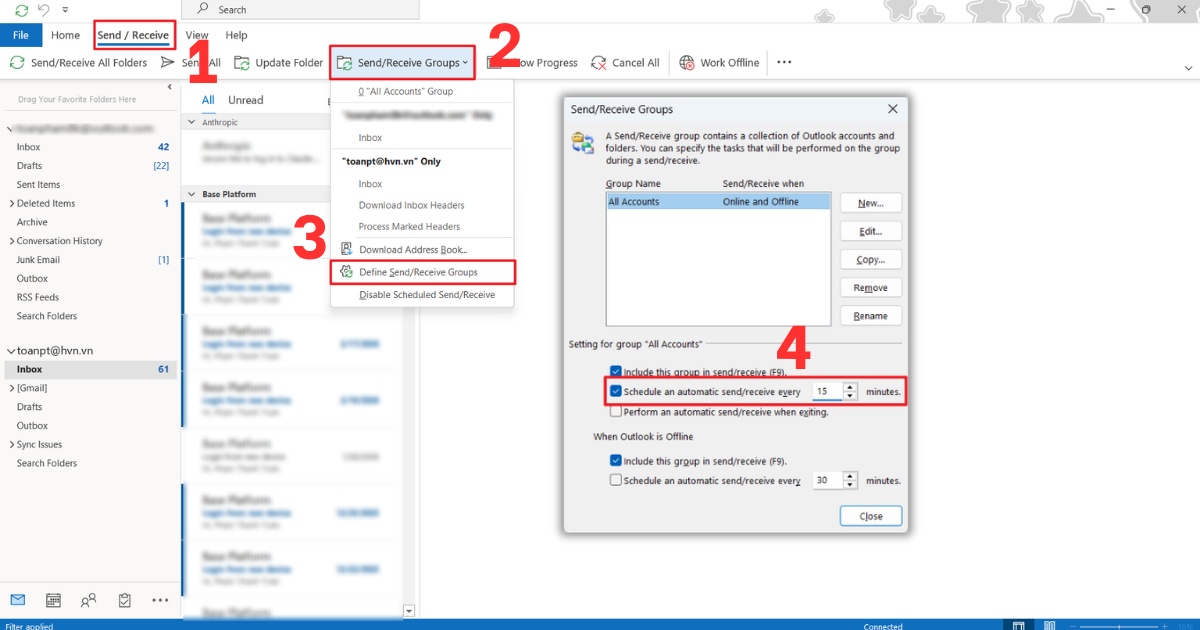This screenshot has width=1200, height=630.
Task: Open the RSS Feeds folder
Action: click(37, 297)
